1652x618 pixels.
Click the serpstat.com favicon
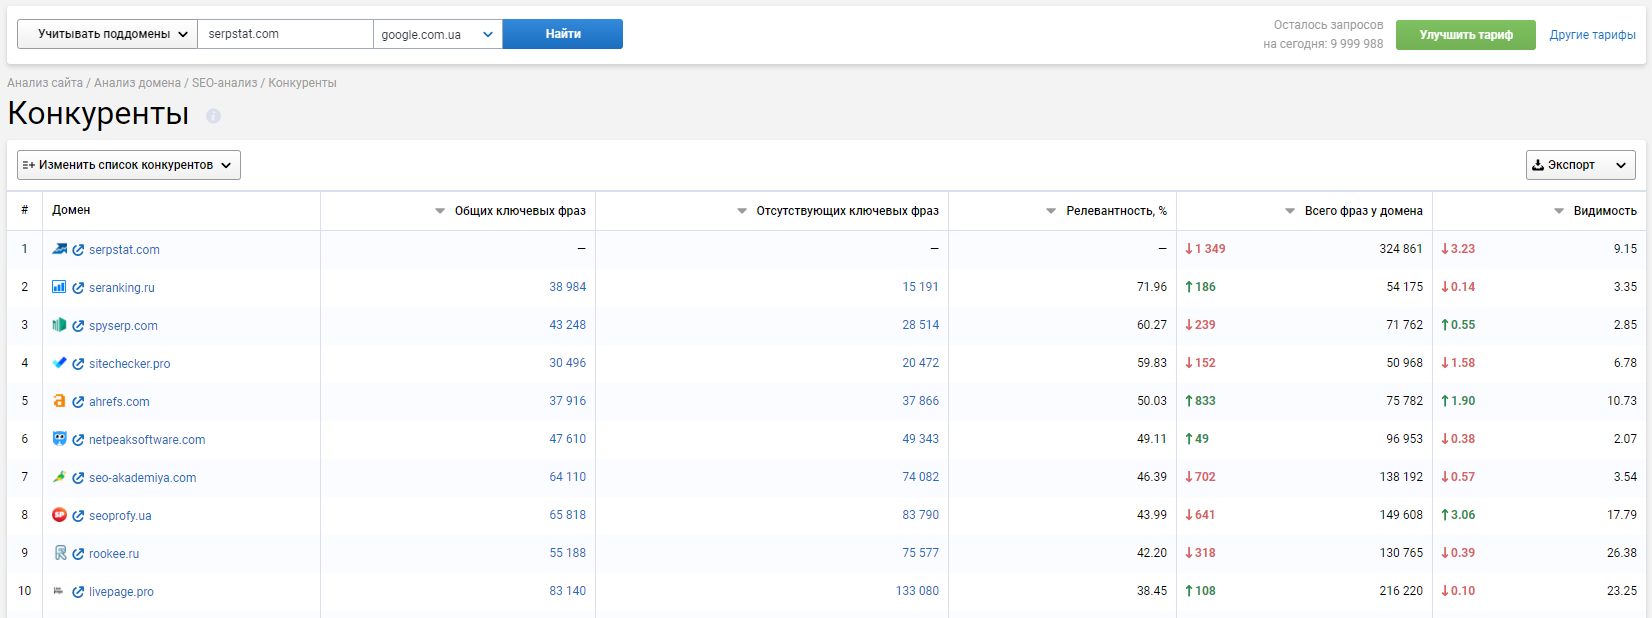point(59,249)
